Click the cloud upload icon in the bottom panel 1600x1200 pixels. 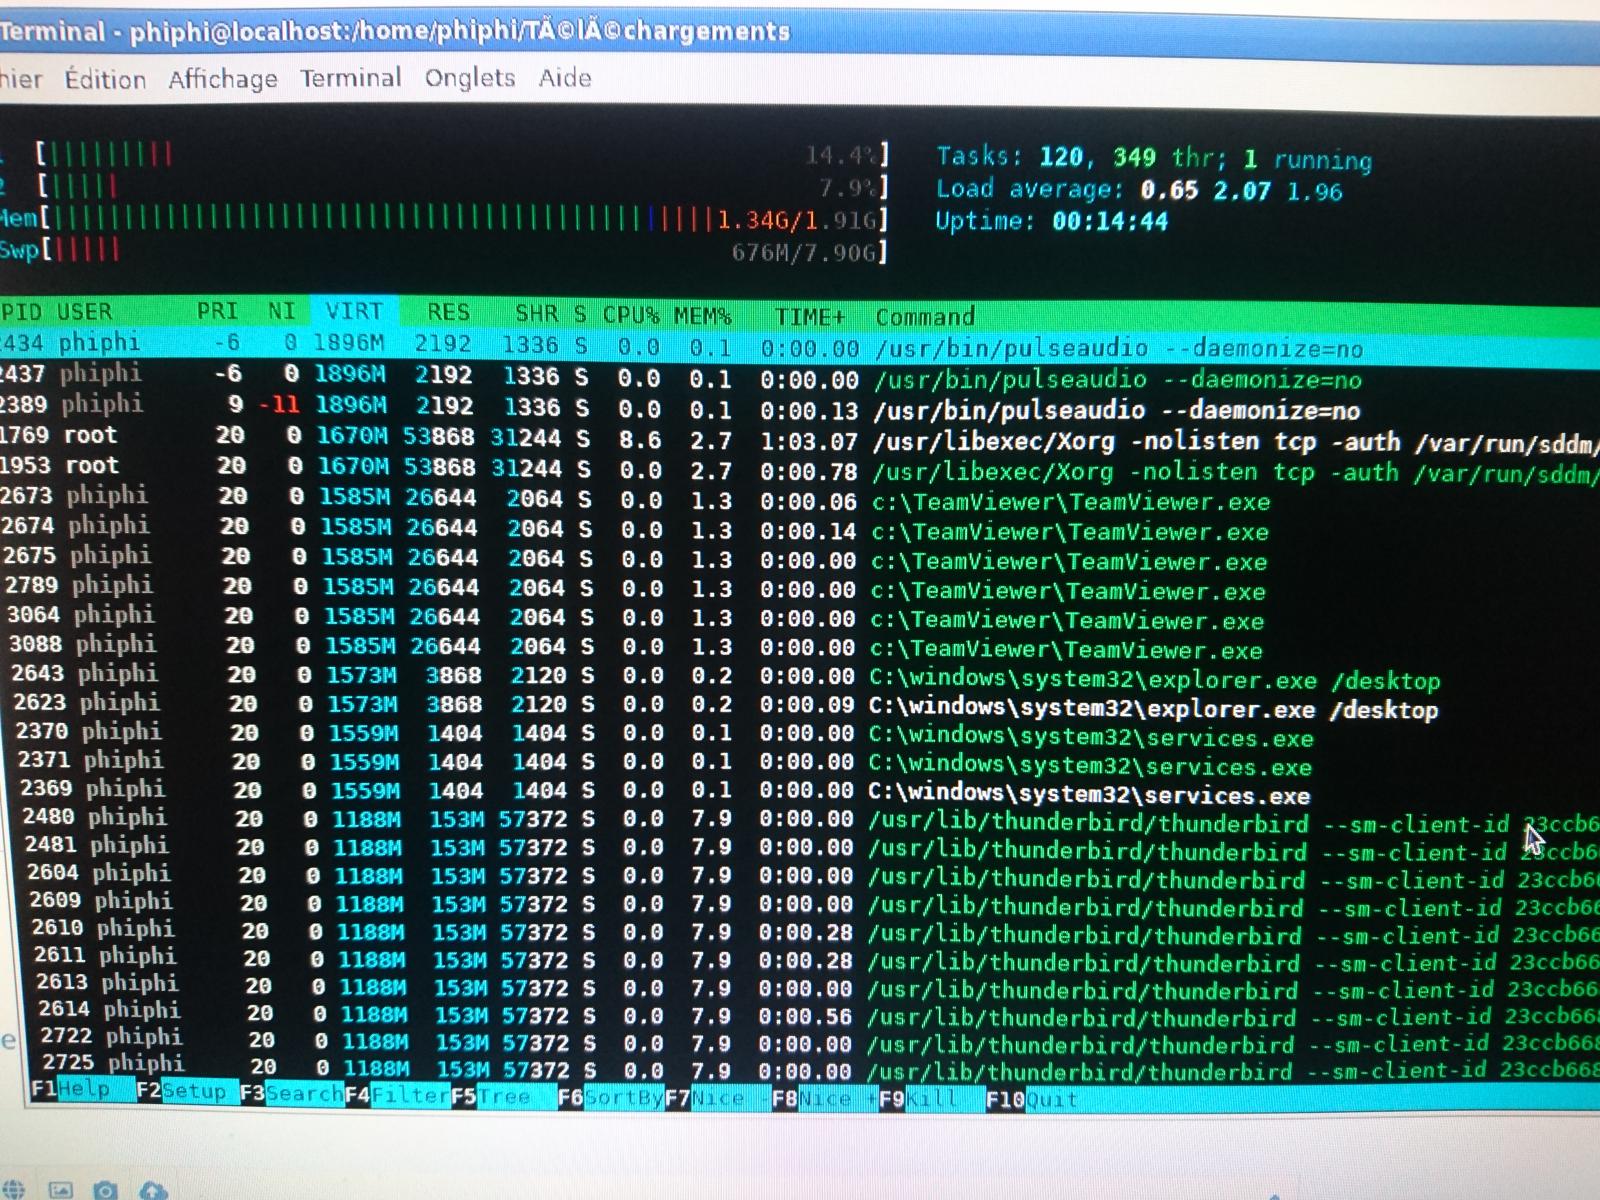[152, 1190]
